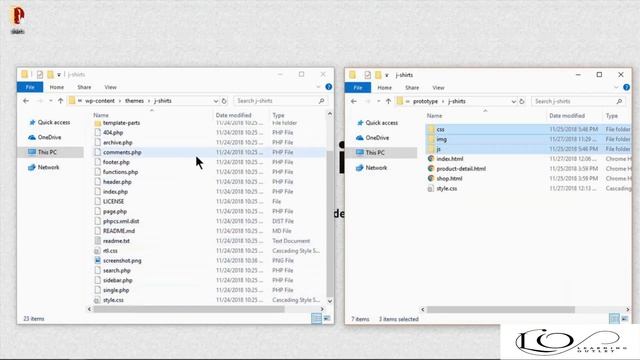Viewport: 640px width, 360px height.
Task: Switch right window to details view icon
Action: click(614, 319)
